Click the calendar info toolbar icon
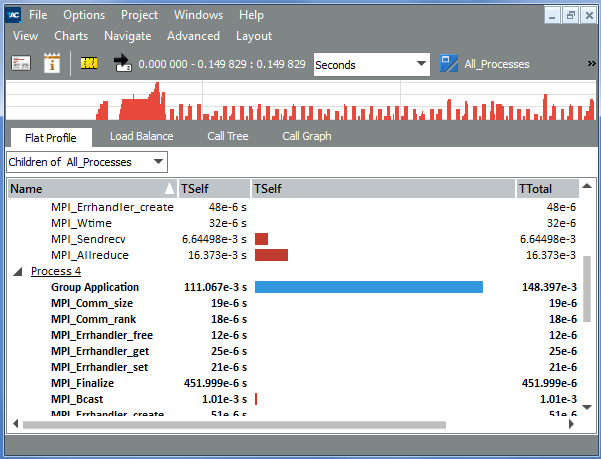 (x=52, y=63)
